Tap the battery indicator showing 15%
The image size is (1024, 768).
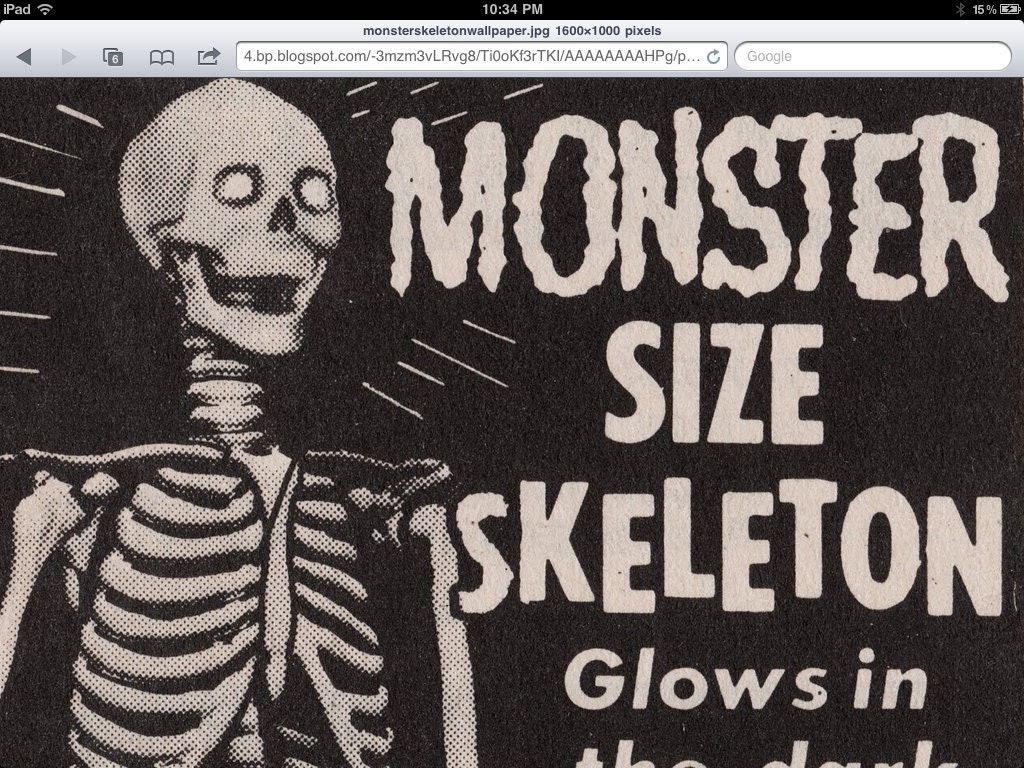tap(995, 9)
